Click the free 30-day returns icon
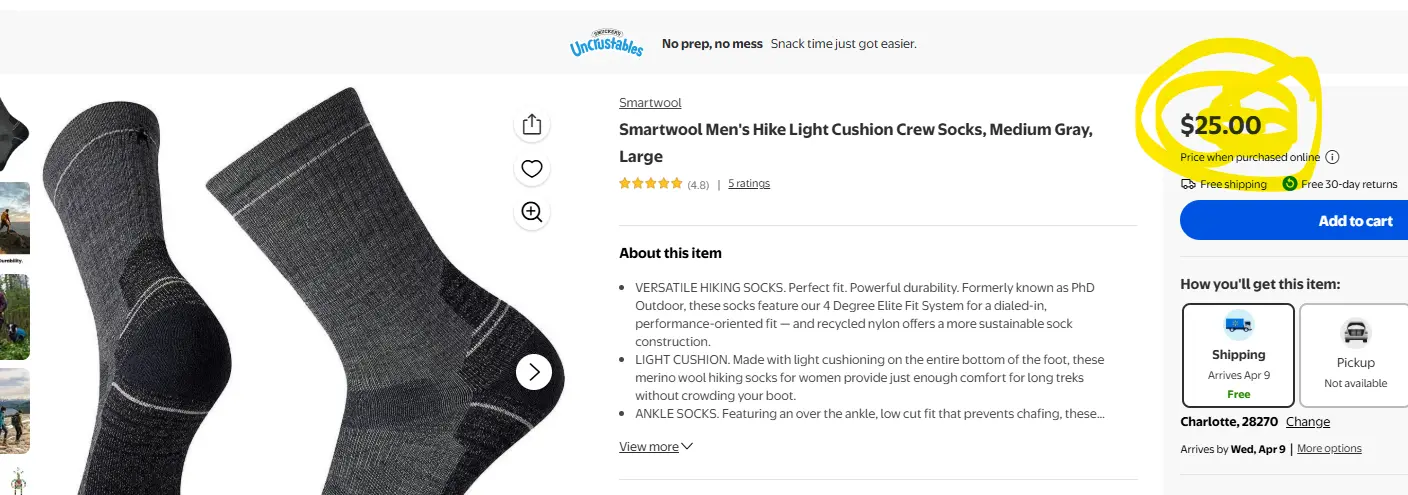The height and width of the screenshot is (495, 1408). [x=1290, y=184]
